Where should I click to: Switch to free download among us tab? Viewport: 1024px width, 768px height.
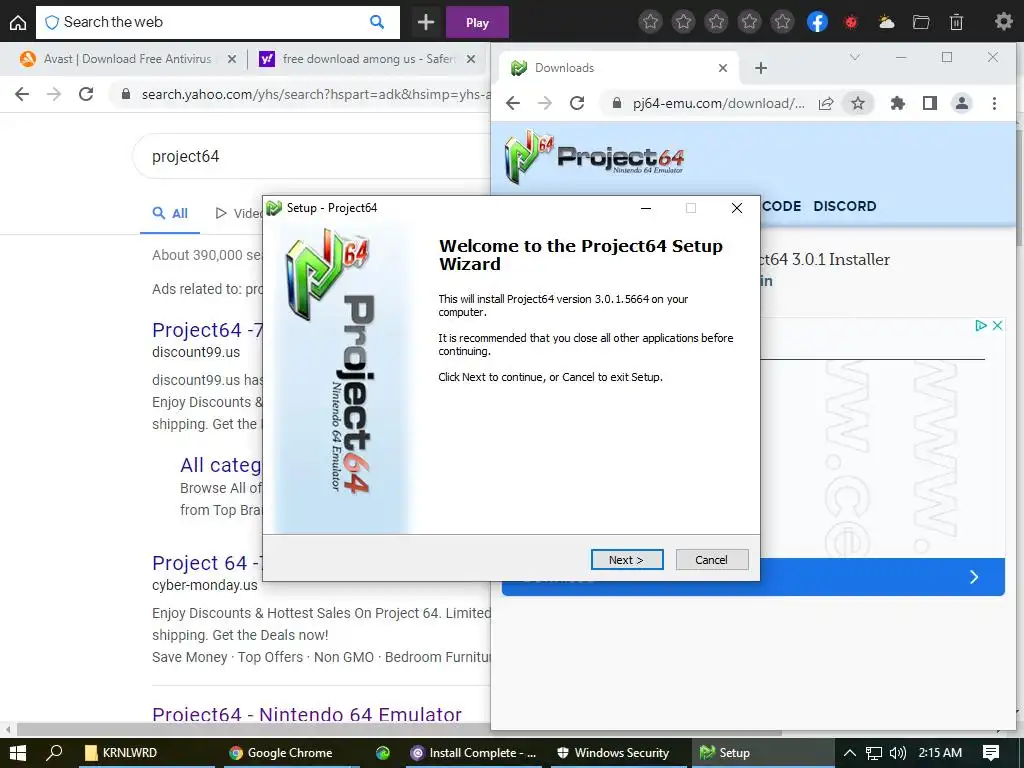click(x=369, y=59)
